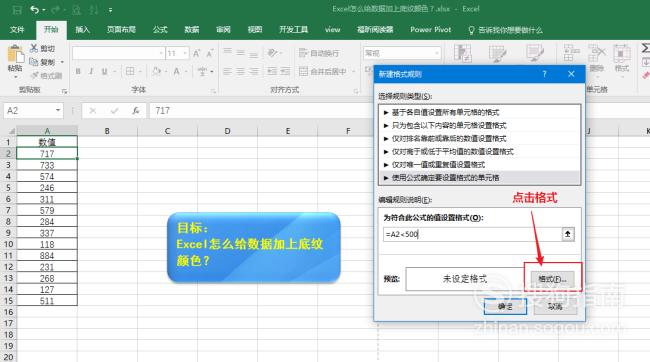Select rule type 仅对唯一值或重复值设置格式
The height and width of the screenshot is (362, 650).
click(480, 165)
